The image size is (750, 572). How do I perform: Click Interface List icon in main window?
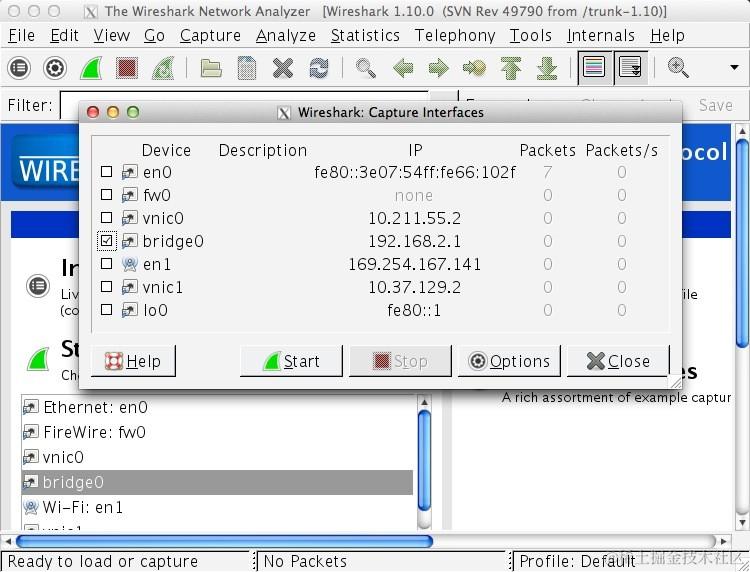(x=38, y=286)
